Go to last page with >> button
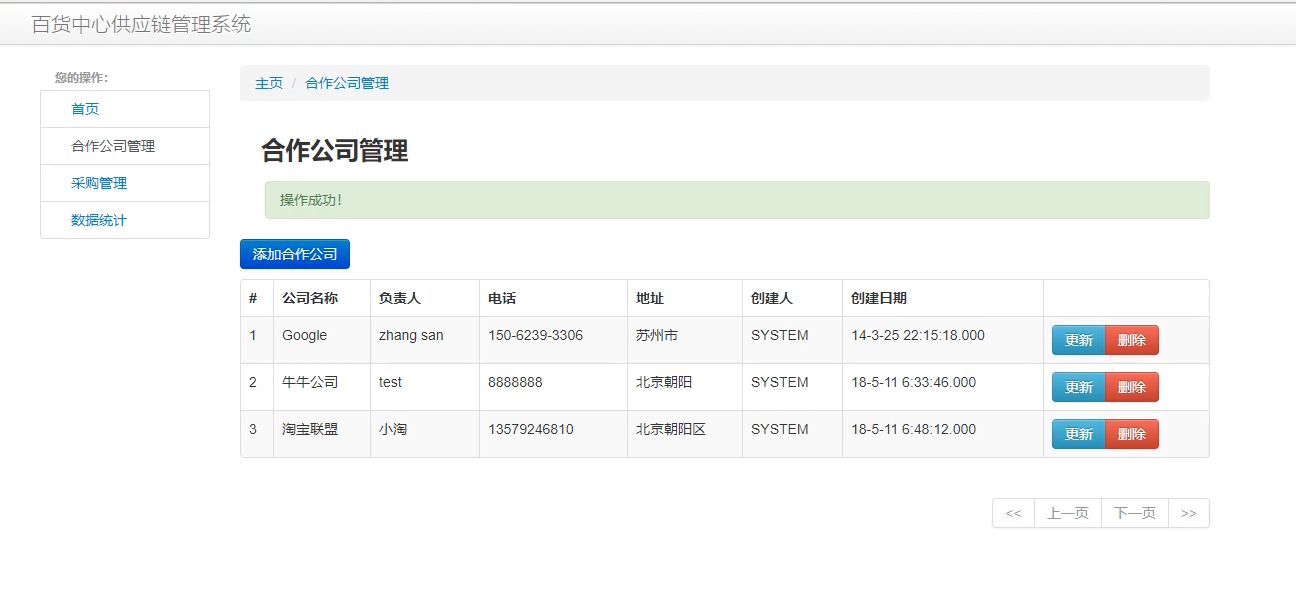 tap(1189, 513)
